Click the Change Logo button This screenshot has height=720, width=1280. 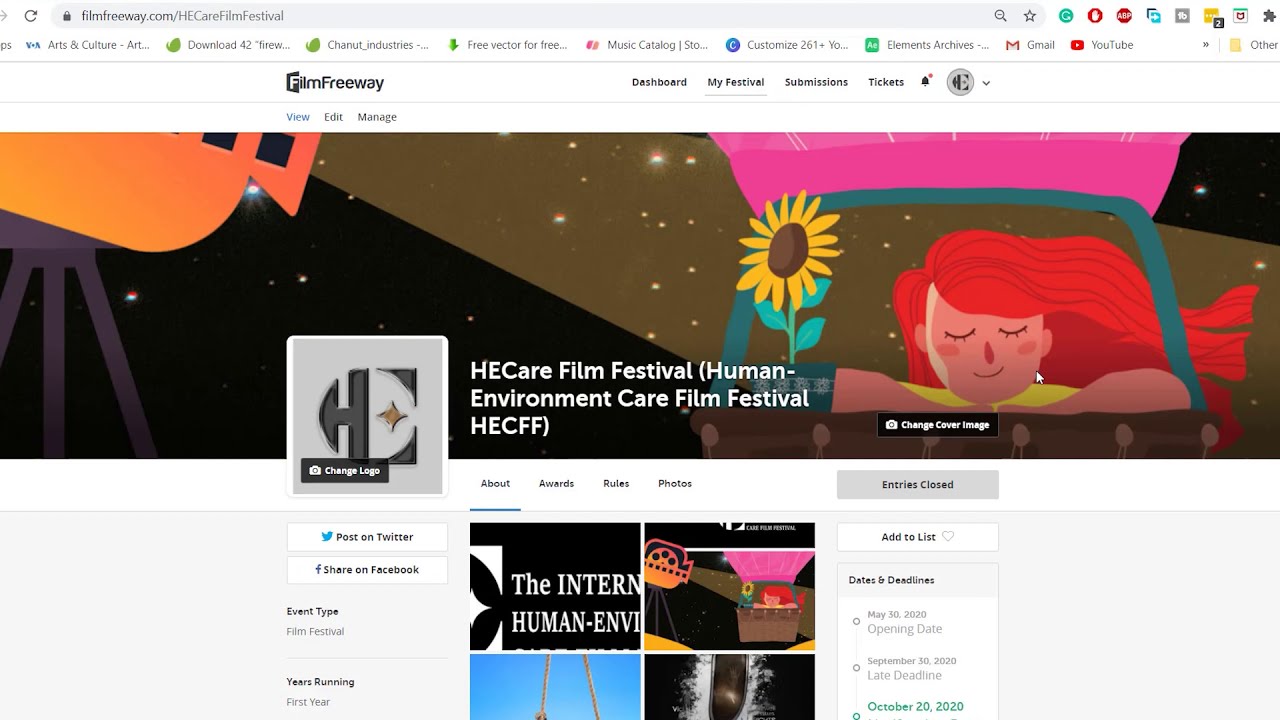pos(345,470)
